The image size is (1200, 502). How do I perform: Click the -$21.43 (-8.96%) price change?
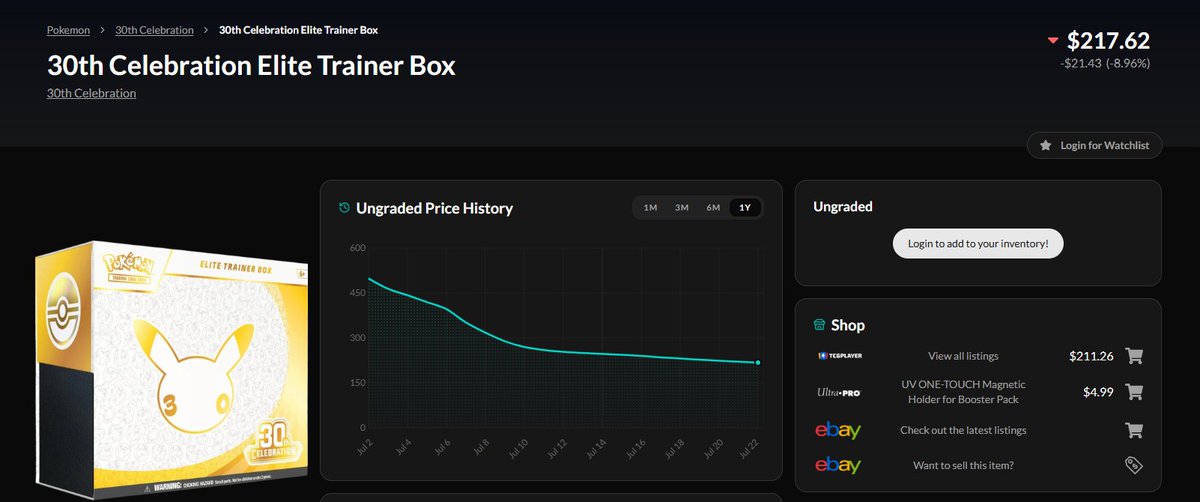point(1105,63)
